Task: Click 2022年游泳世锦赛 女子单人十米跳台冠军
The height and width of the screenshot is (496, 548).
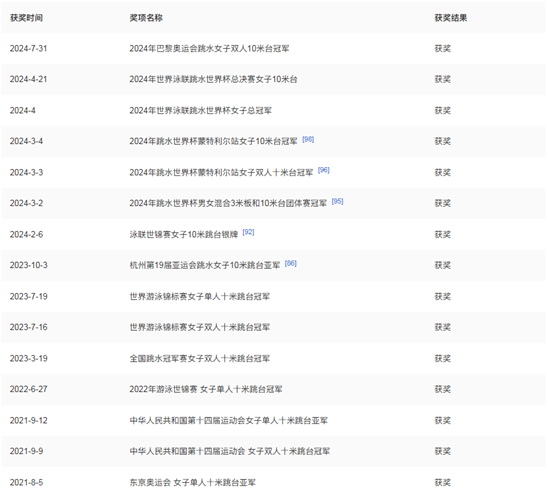Action: pos(206,389)
